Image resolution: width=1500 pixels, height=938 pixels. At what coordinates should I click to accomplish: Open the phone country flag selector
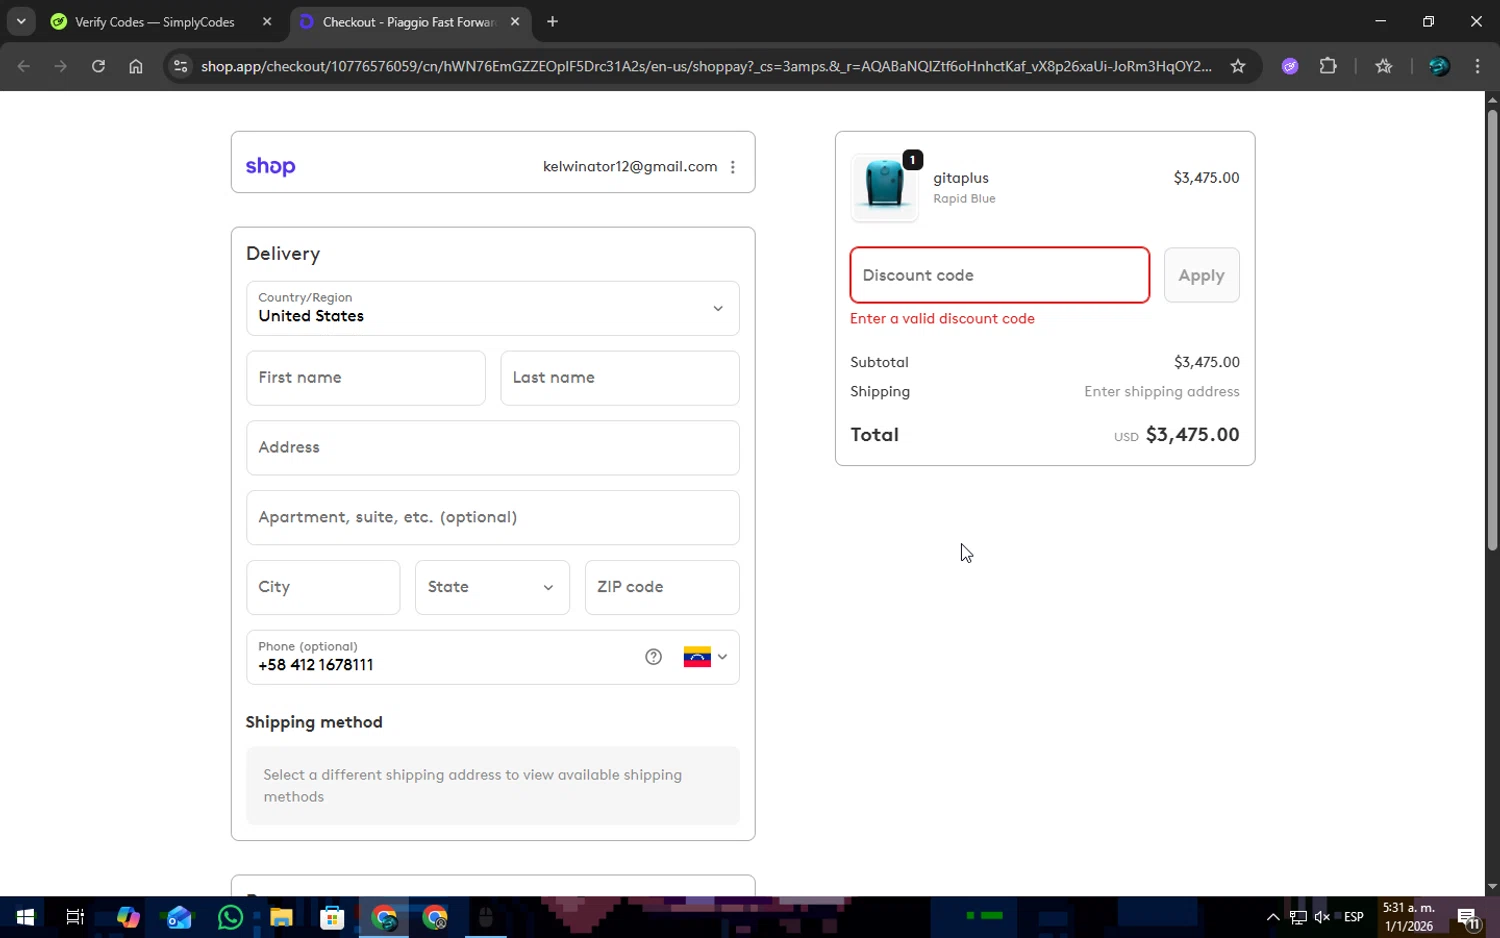point(706,657)
